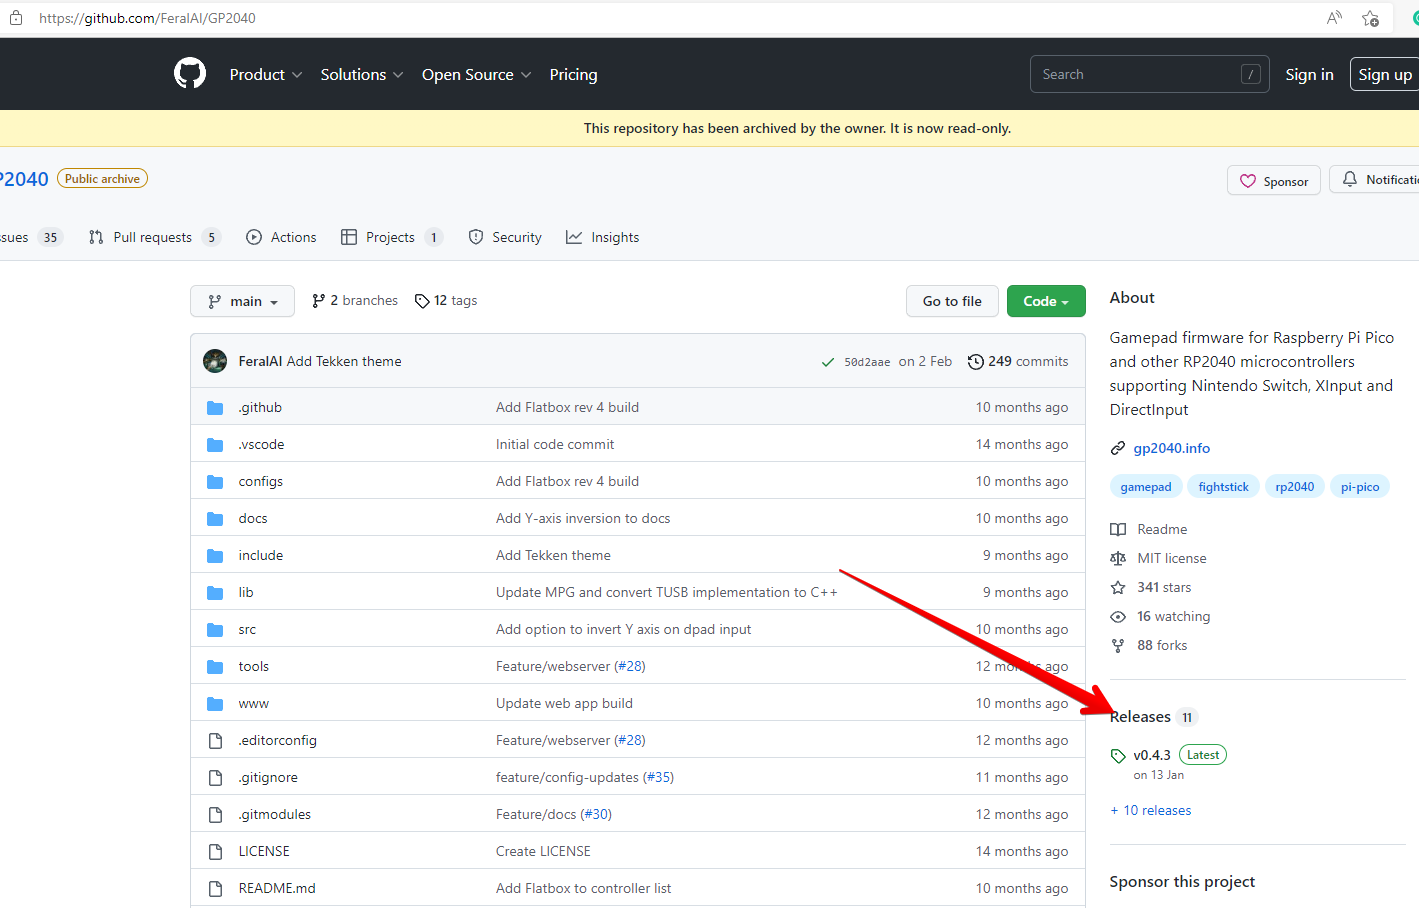The image size is (1419, 908).
Task: Click the tools folder icon
Action: [215, 666]
